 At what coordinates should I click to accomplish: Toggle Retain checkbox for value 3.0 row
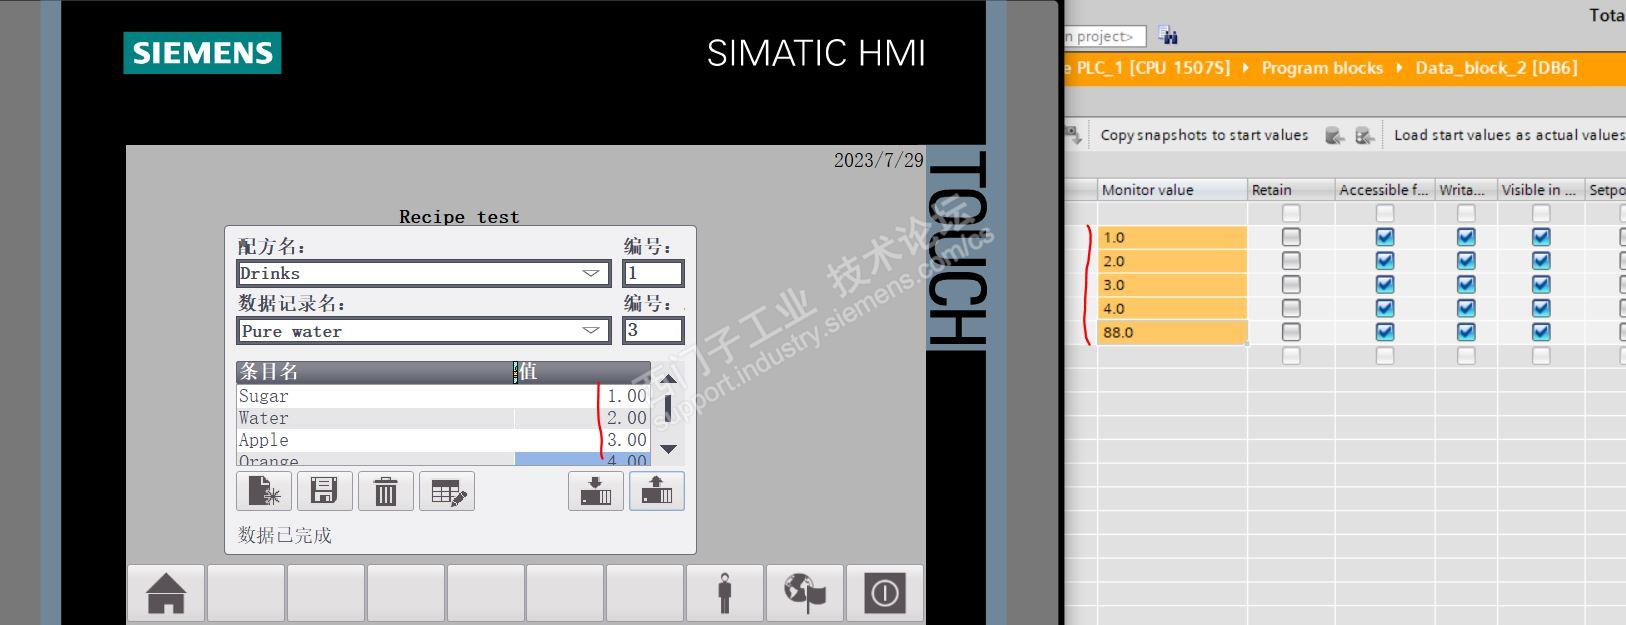[1291, 285]
